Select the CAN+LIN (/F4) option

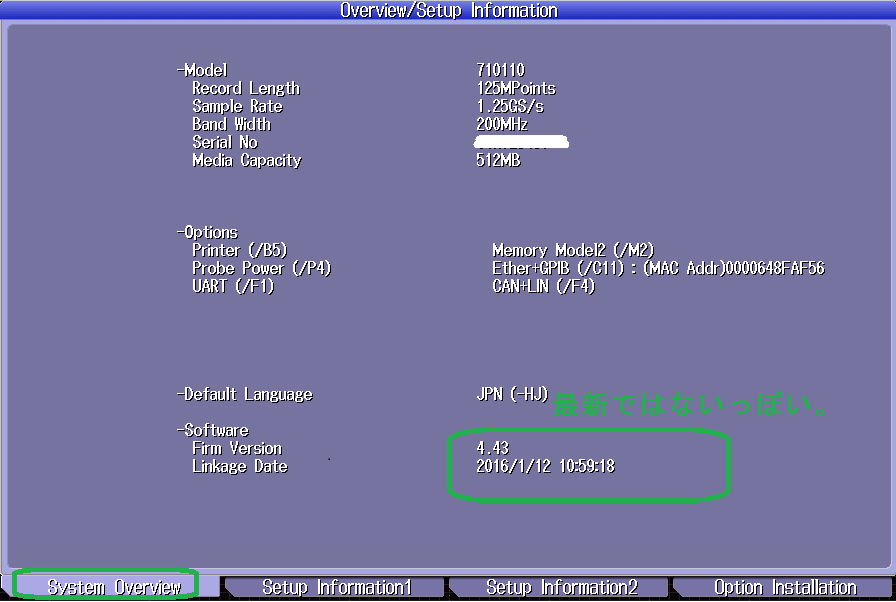pyautogui.click(x=543, y=286)
